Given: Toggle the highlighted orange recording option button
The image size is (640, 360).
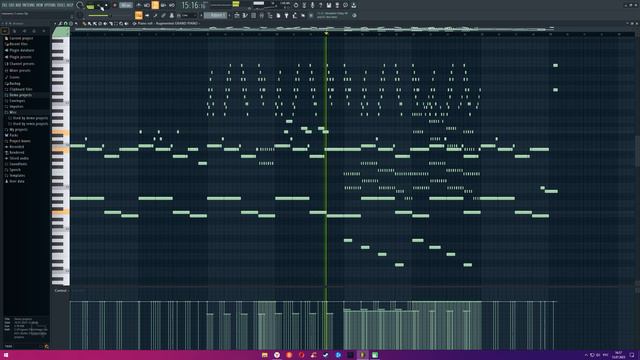Looking at the screenshot, I should (155, 5).
